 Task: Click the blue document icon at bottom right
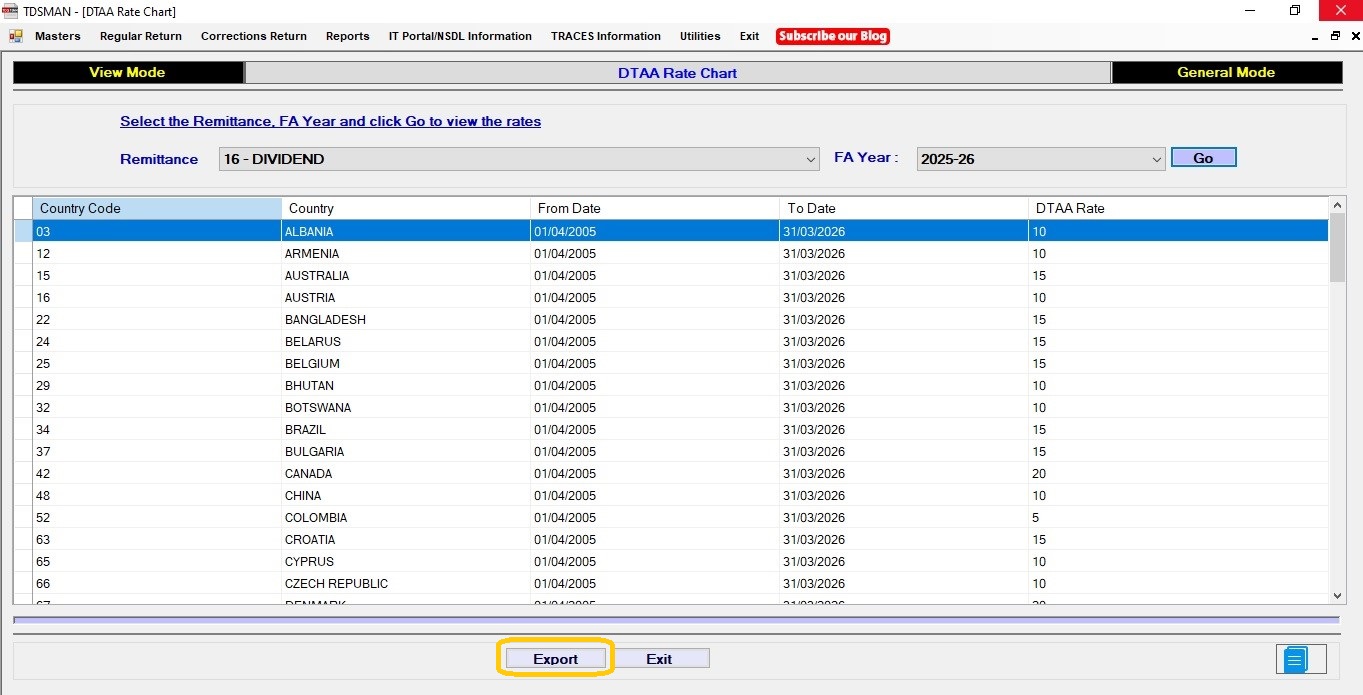click(x=1296, y=659)
